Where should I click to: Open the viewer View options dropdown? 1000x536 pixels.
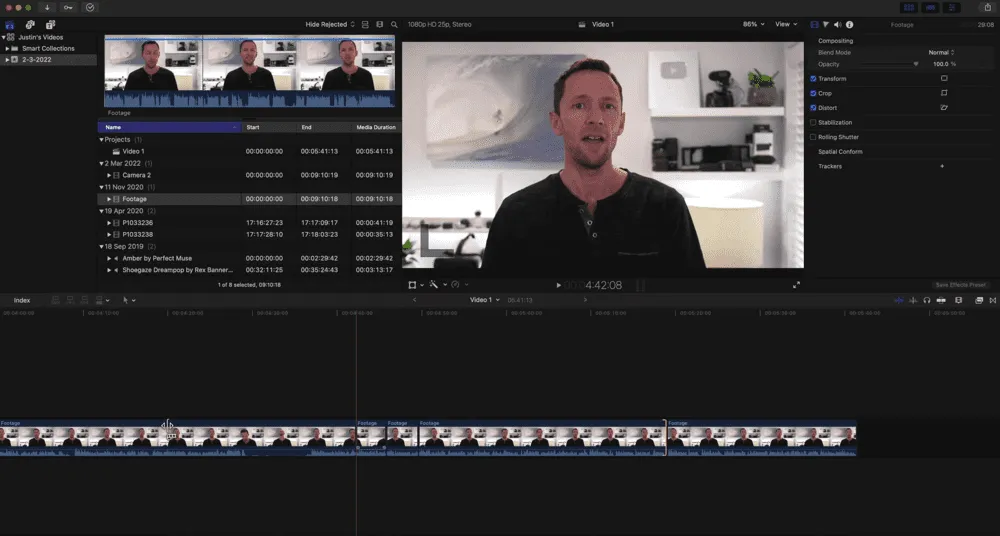coord(786,24)
